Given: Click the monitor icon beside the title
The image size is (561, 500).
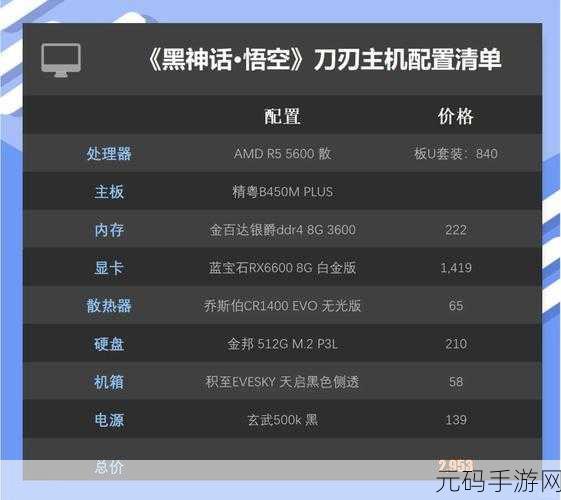Looking at the screenshot, I should (x=61, y=60).
